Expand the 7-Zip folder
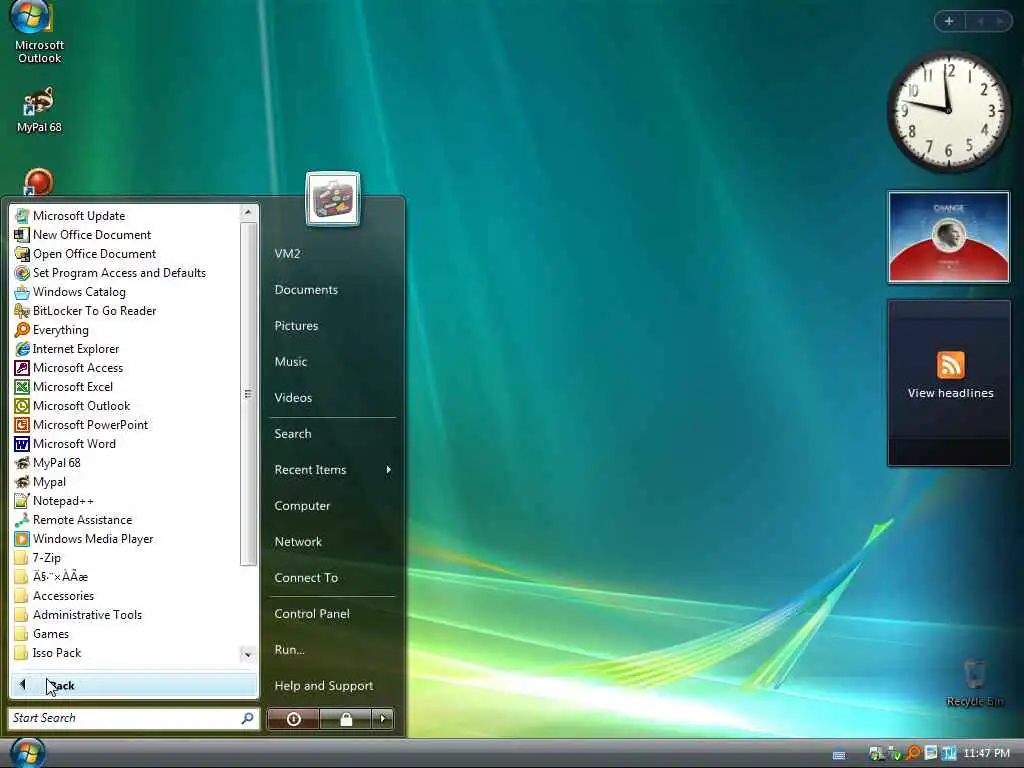 pyautogui.click(x=125, y=558)
